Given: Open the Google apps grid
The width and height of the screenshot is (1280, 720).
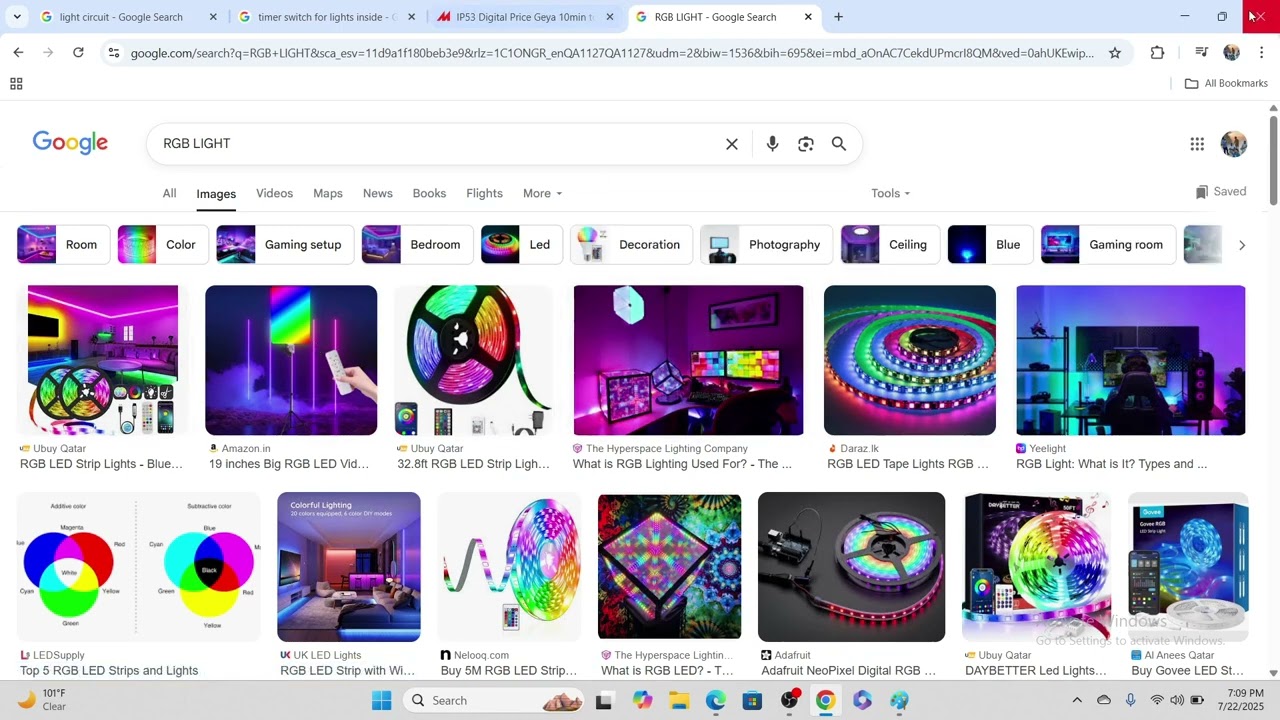Looking at the screenshot, I should click(1197, 144).
